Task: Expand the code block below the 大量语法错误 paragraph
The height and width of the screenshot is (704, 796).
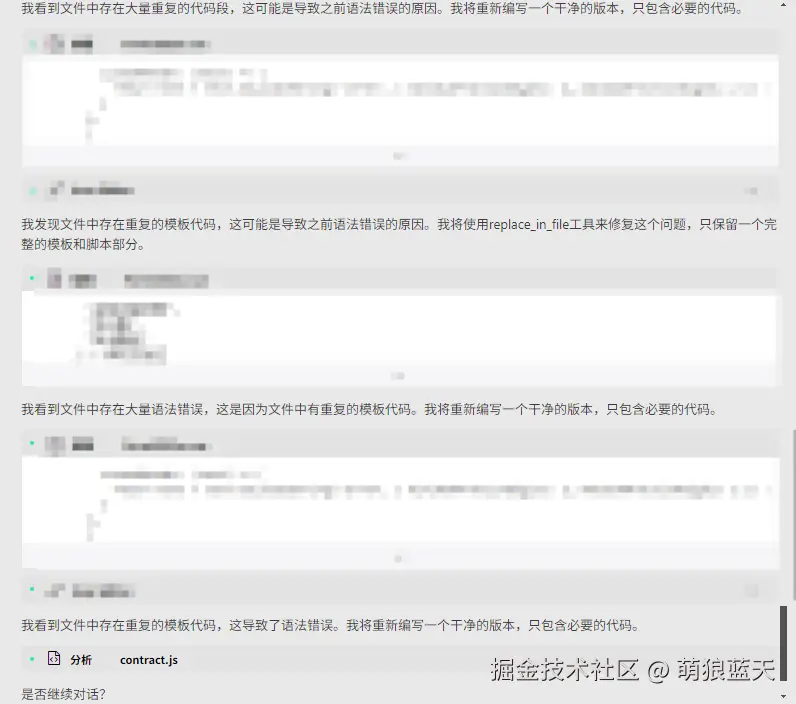Action: click(x=398, y=559)
